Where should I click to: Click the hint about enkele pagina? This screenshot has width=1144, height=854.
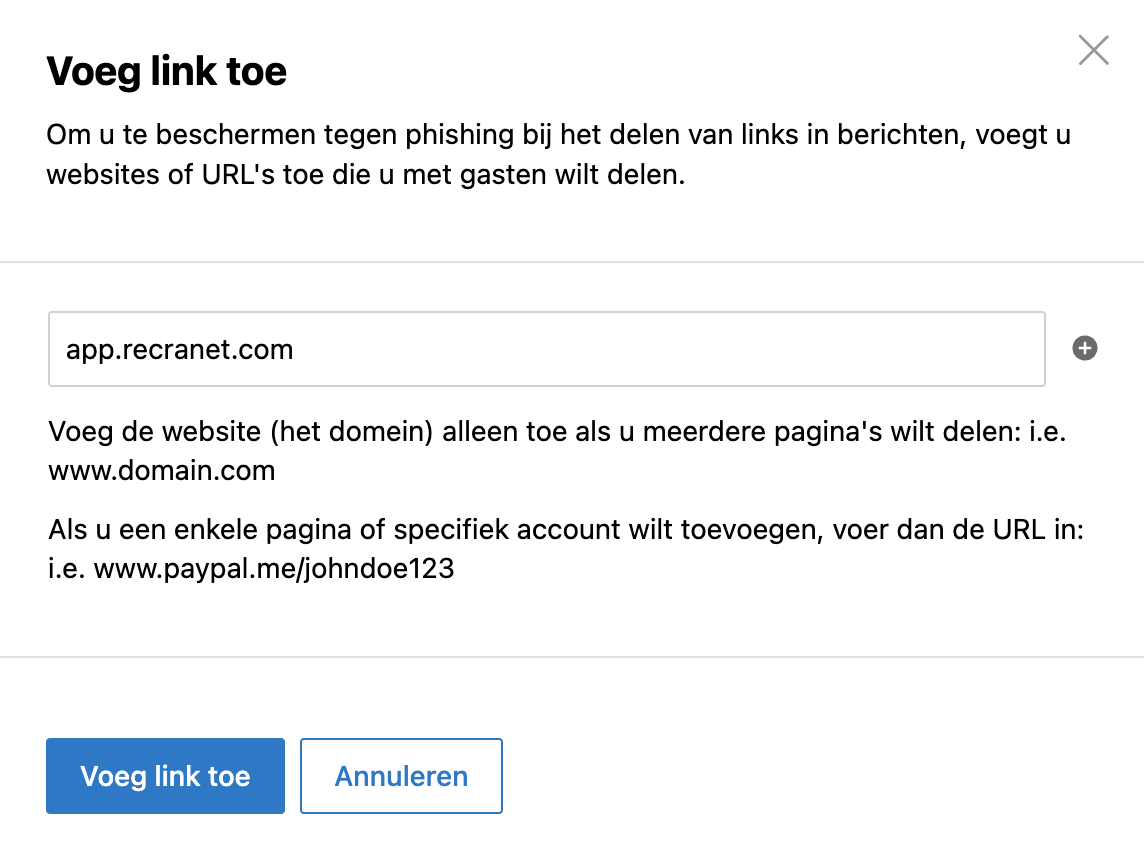tap(566, 549)
